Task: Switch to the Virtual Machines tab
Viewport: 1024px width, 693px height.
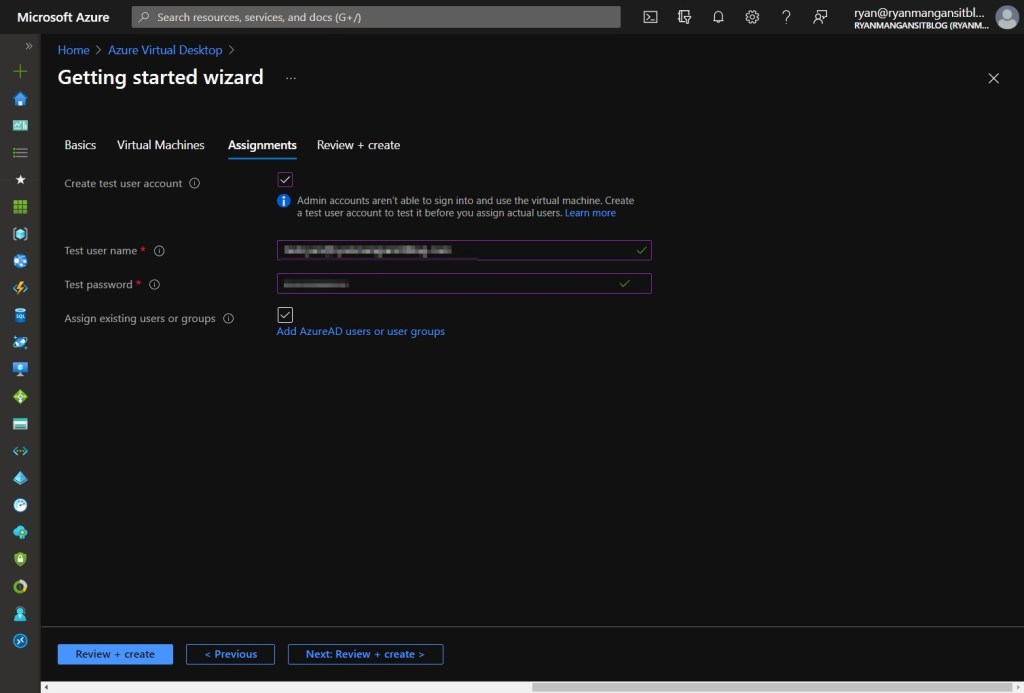Action: [161, 145]
